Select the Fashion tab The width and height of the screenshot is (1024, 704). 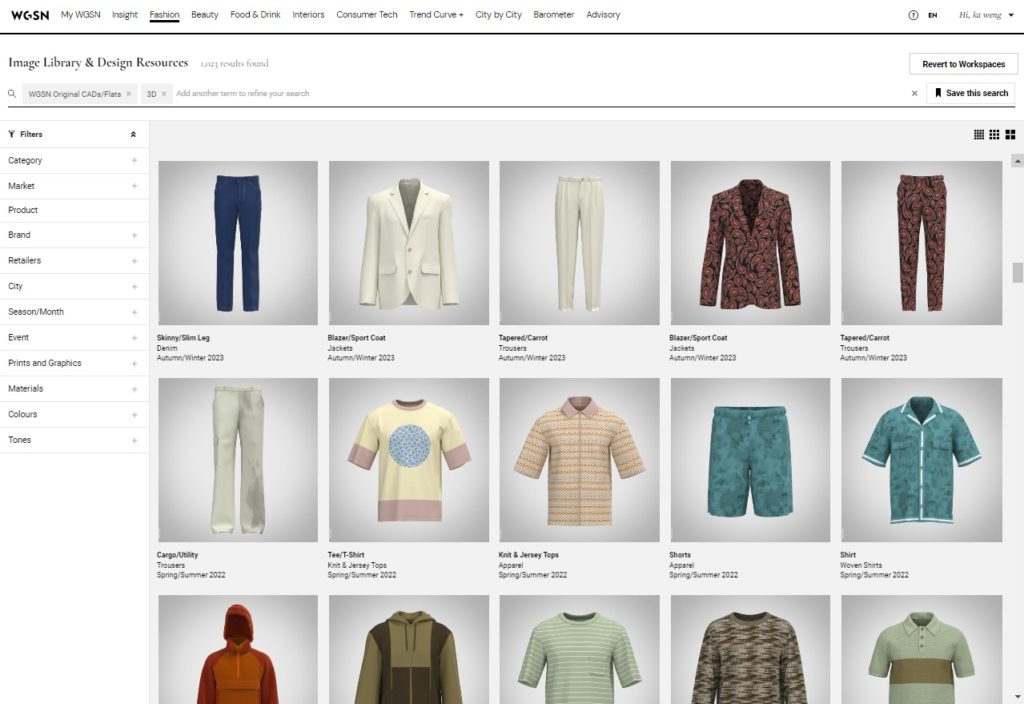[164, 14]
